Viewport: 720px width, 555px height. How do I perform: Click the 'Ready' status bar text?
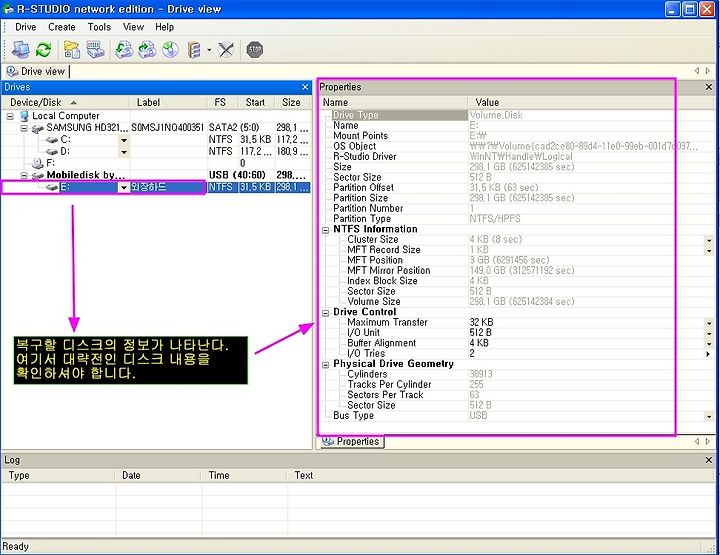[x=16, y=546]
